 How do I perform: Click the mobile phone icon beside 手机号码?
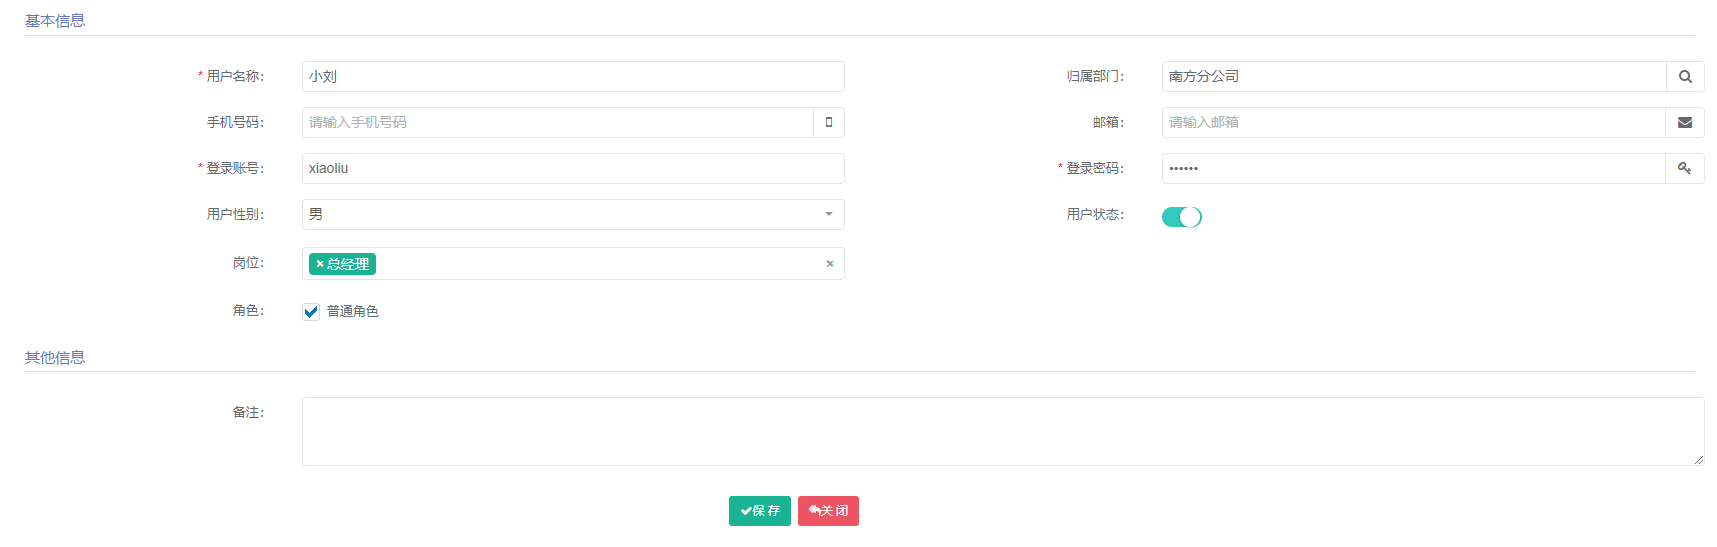tap(829, 123)
